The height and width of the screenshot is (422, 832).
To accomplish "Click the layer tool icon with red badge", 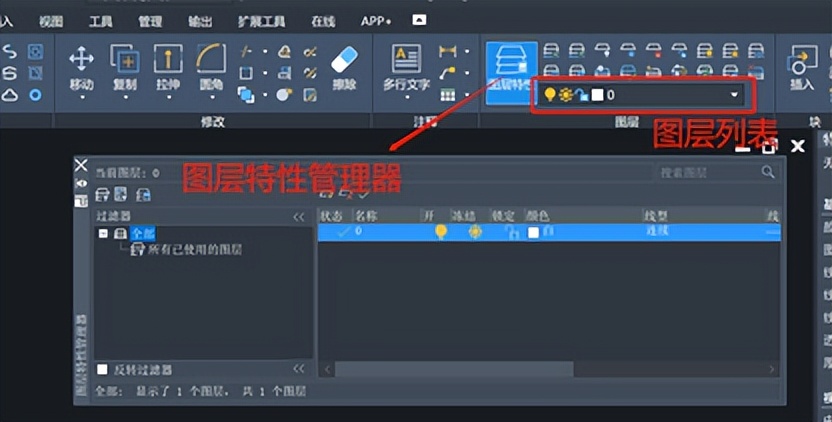I will [654, 51].
